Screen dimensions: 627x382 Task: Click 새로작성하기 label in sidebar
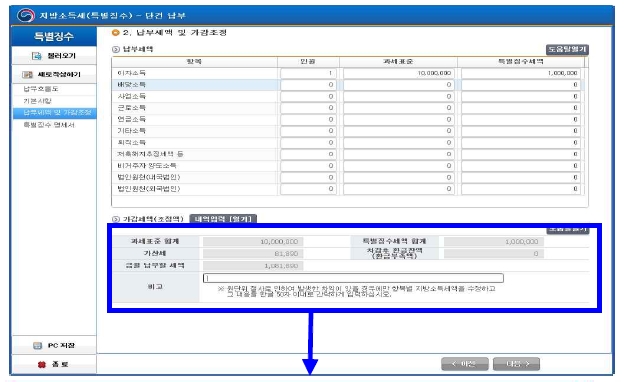(x=59, y=75)
